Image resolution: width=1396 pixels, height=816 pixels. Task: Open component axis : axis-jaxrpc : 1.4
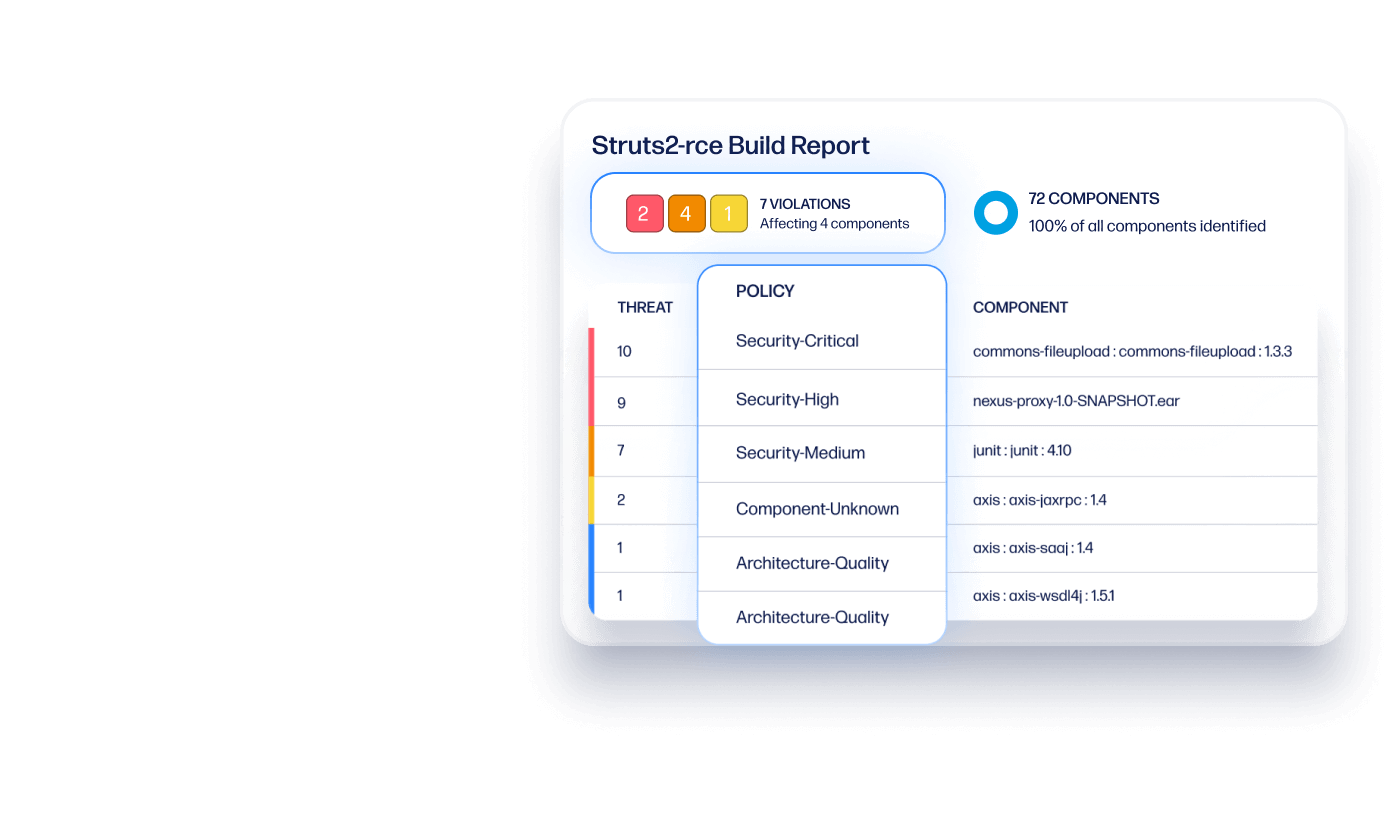[x=1040, y=499]
